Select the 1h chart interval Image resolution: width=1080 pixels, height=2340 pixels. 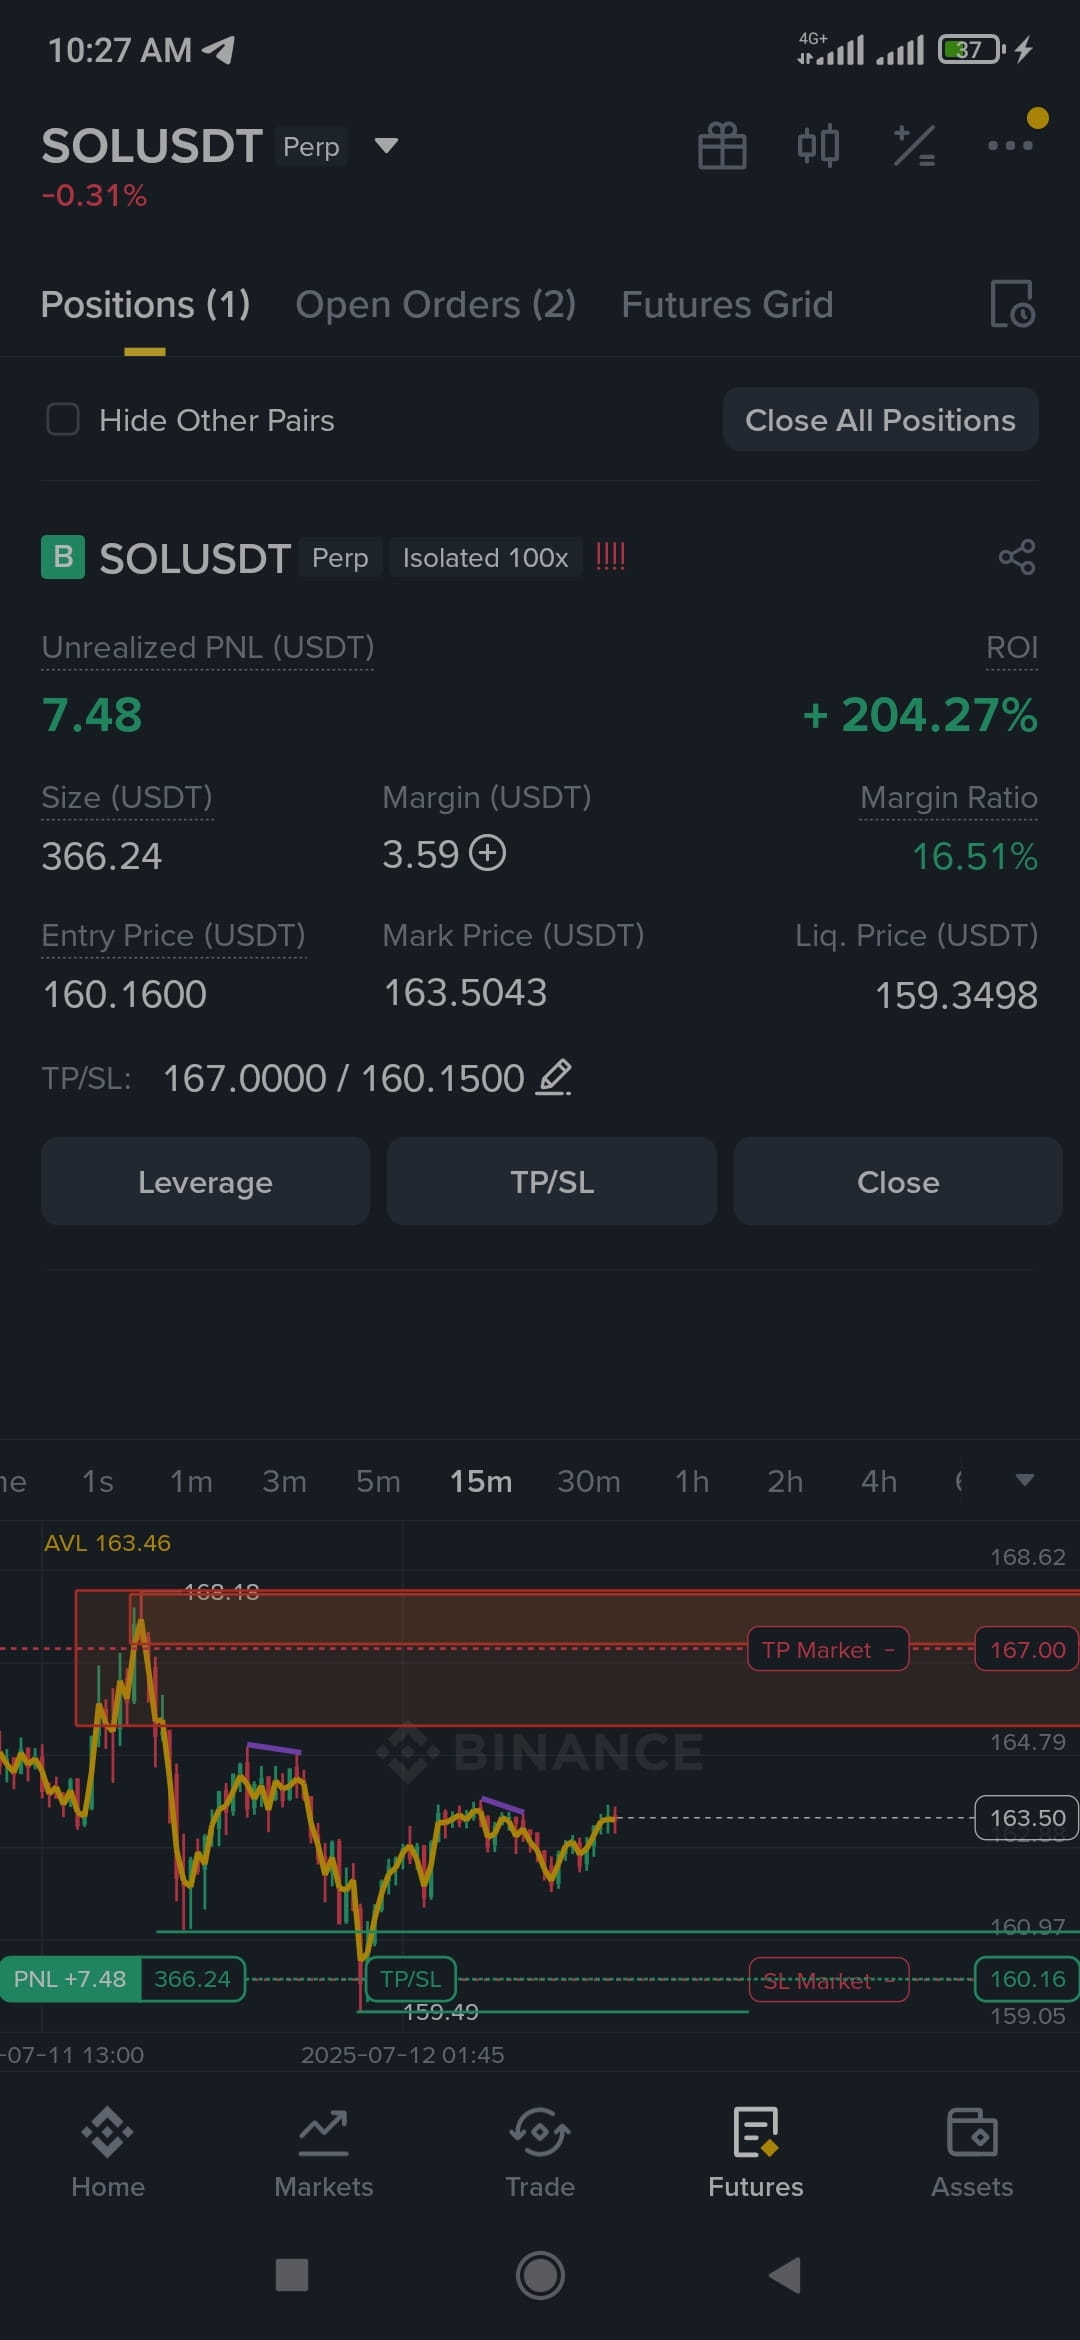(692, 1481)
